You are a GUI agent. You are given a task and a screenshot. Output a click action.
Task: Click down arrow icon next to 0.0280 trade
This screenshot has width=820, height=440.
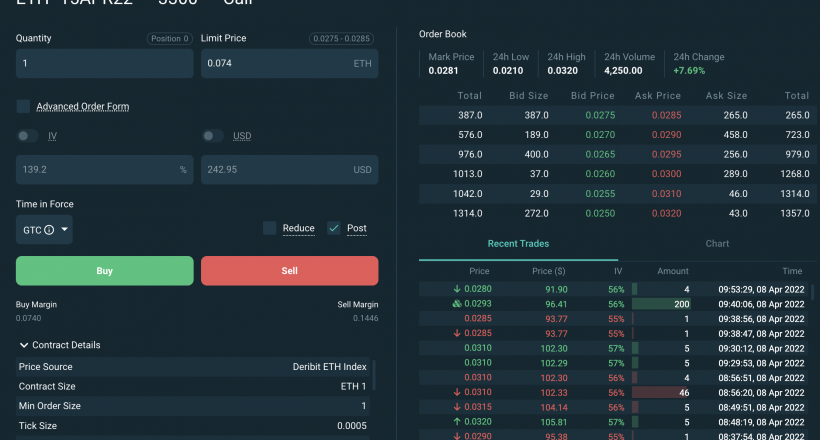457,289
